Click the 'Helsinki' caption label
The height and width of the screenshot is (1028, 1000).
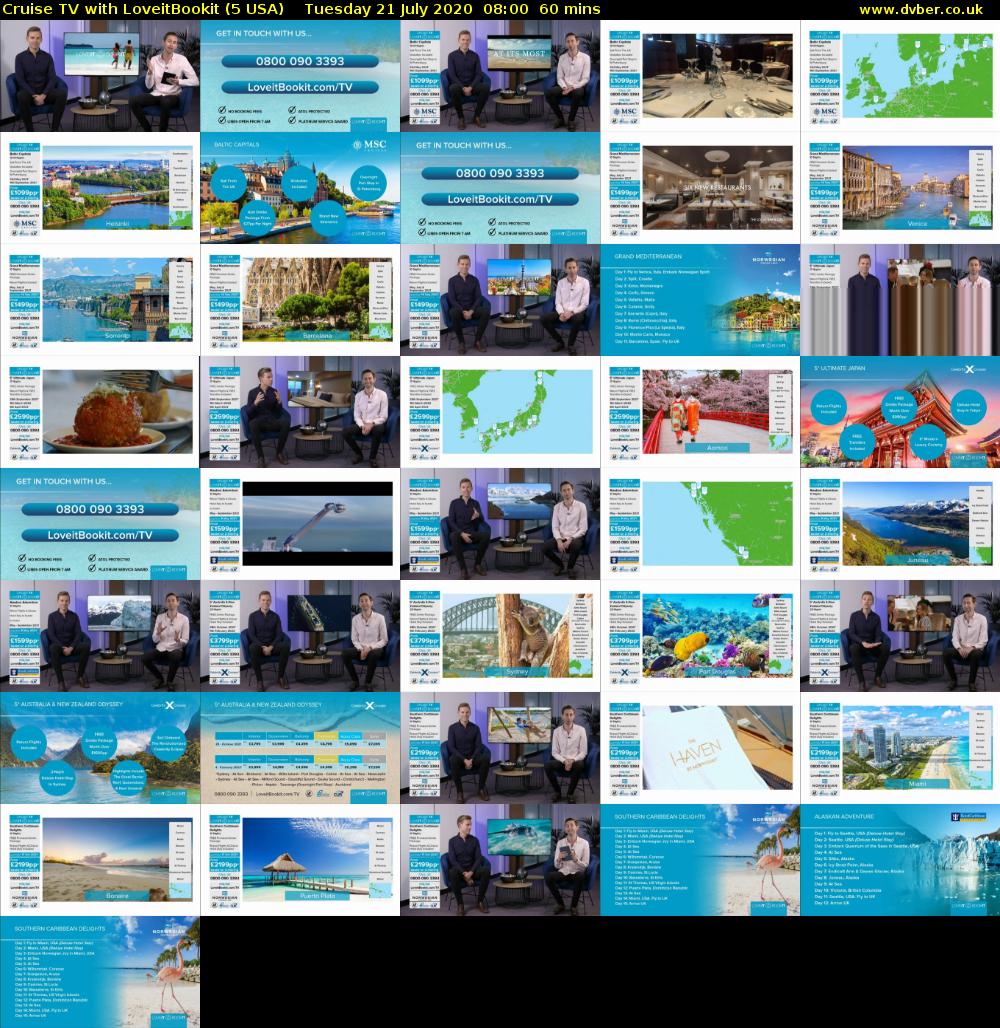117,224
